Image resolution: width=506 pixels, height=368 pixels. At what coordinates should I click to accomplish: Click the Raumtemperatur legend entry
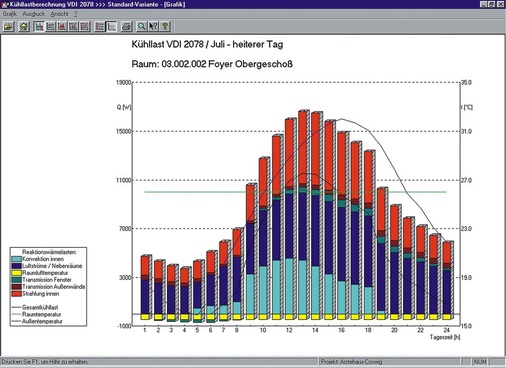(x=36, y=314)
